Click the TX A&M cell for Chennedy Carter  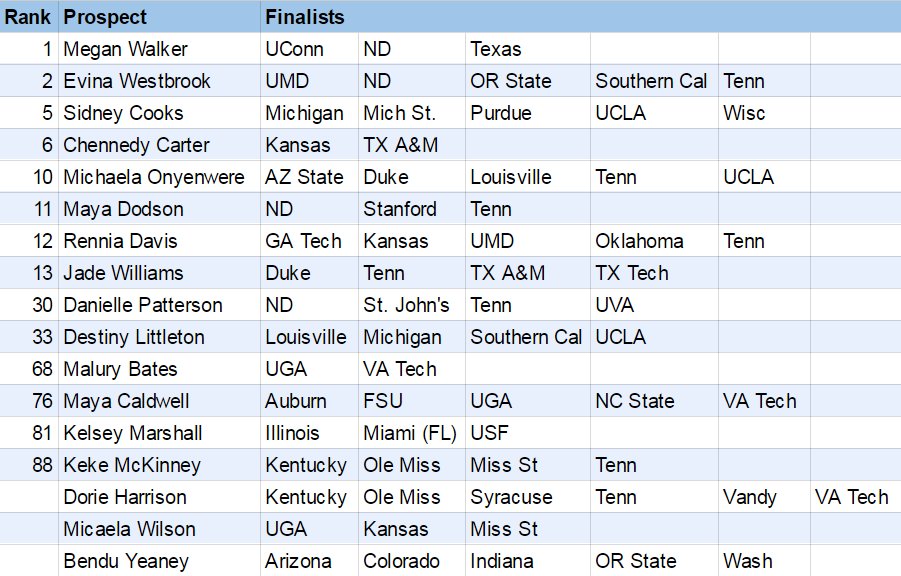411,145
